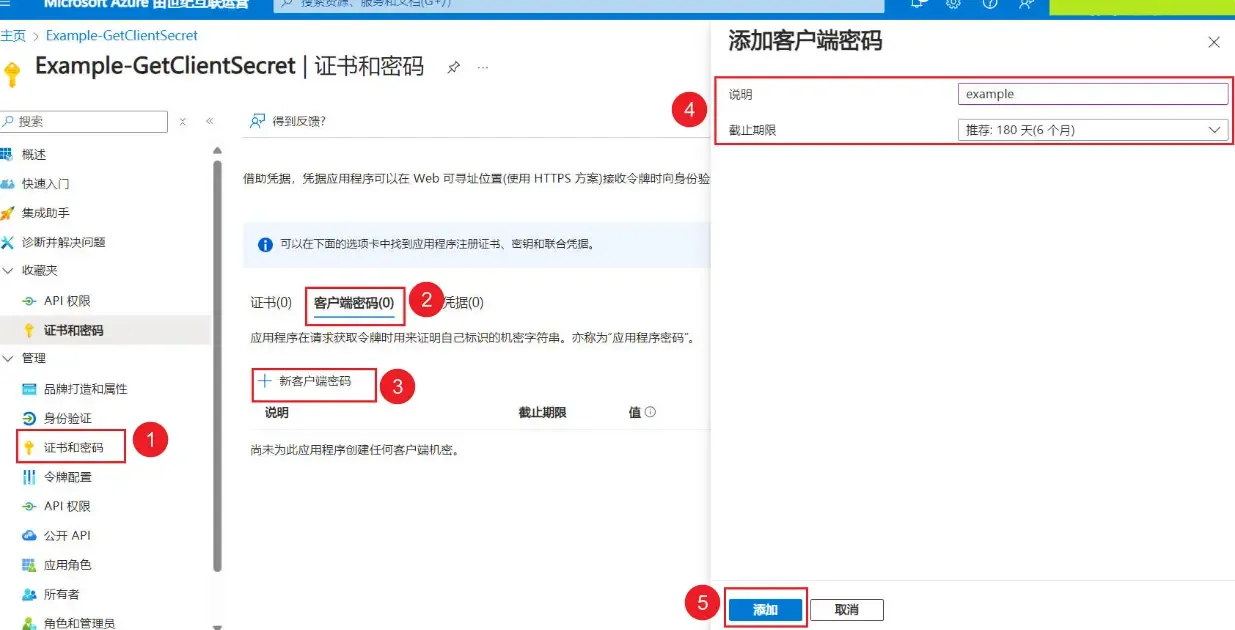The width and height of the screenshot is (1235, 630).
Task: Click the 集成助手 rocket icon
Action: pos(7,213)
